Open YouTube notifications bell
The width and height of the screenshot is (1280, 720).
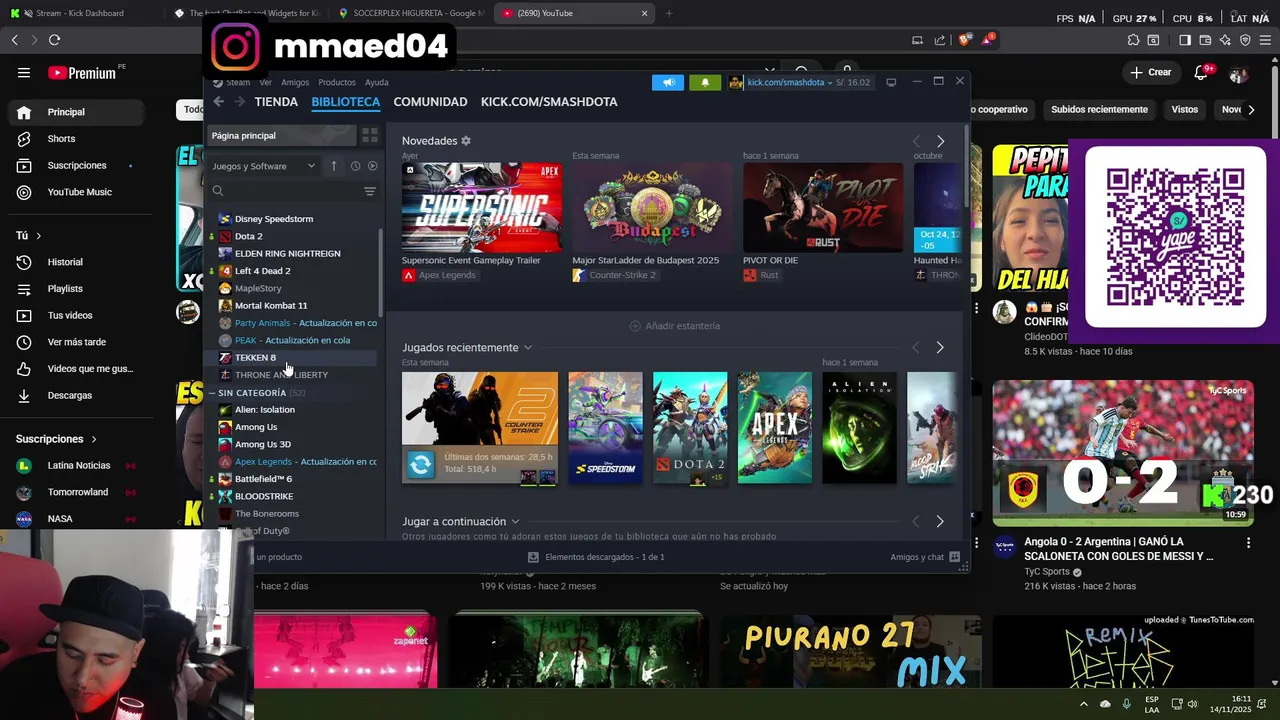coord(1202,72)
